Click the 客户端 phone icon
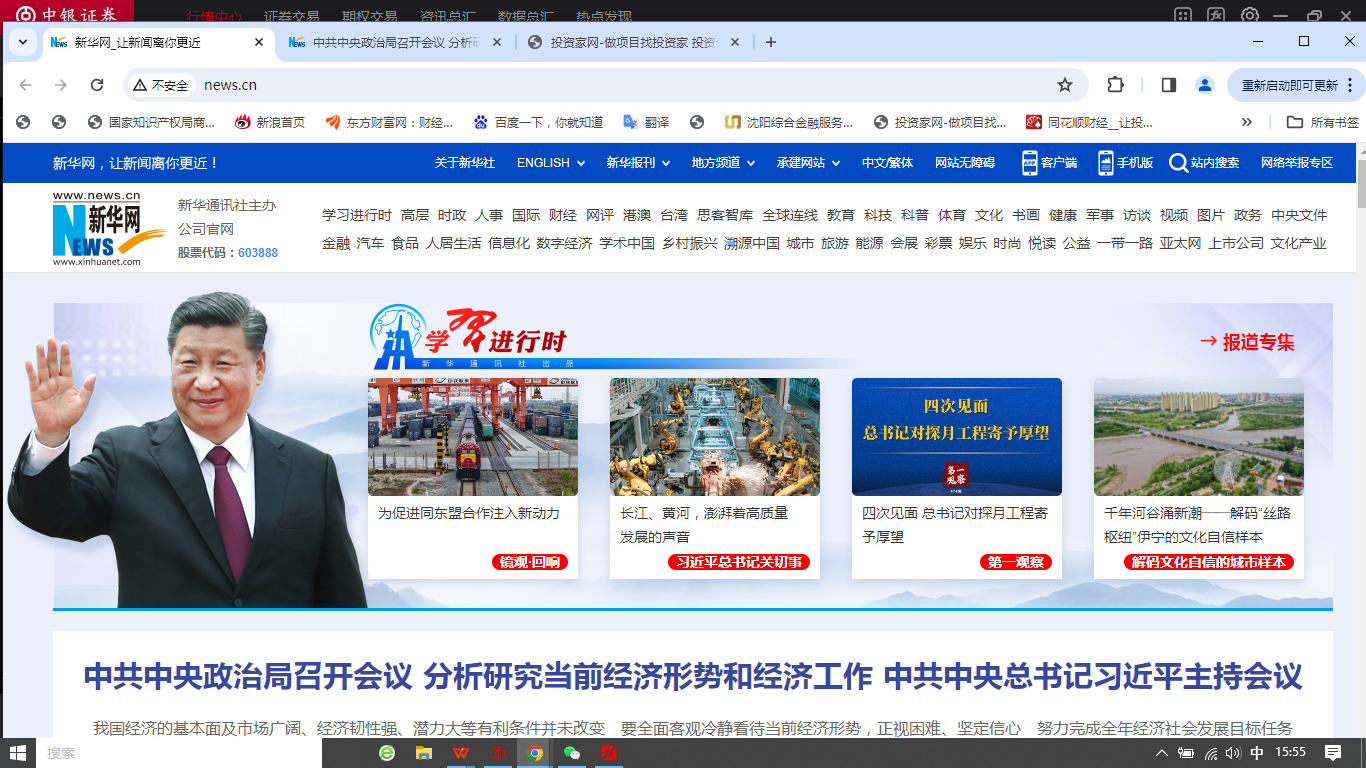 (x=1030, y=163)
